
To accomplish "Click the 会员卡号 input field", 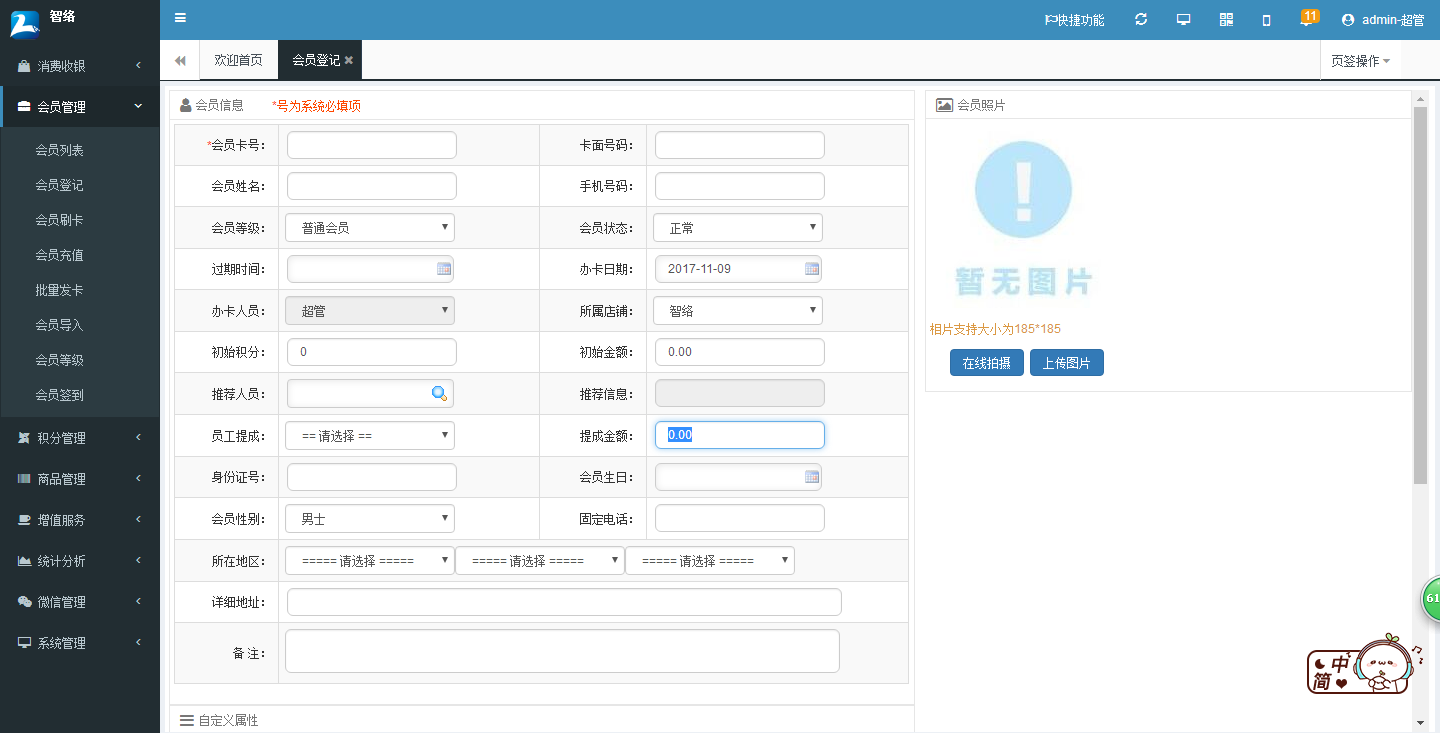I will tap(372, 145).
